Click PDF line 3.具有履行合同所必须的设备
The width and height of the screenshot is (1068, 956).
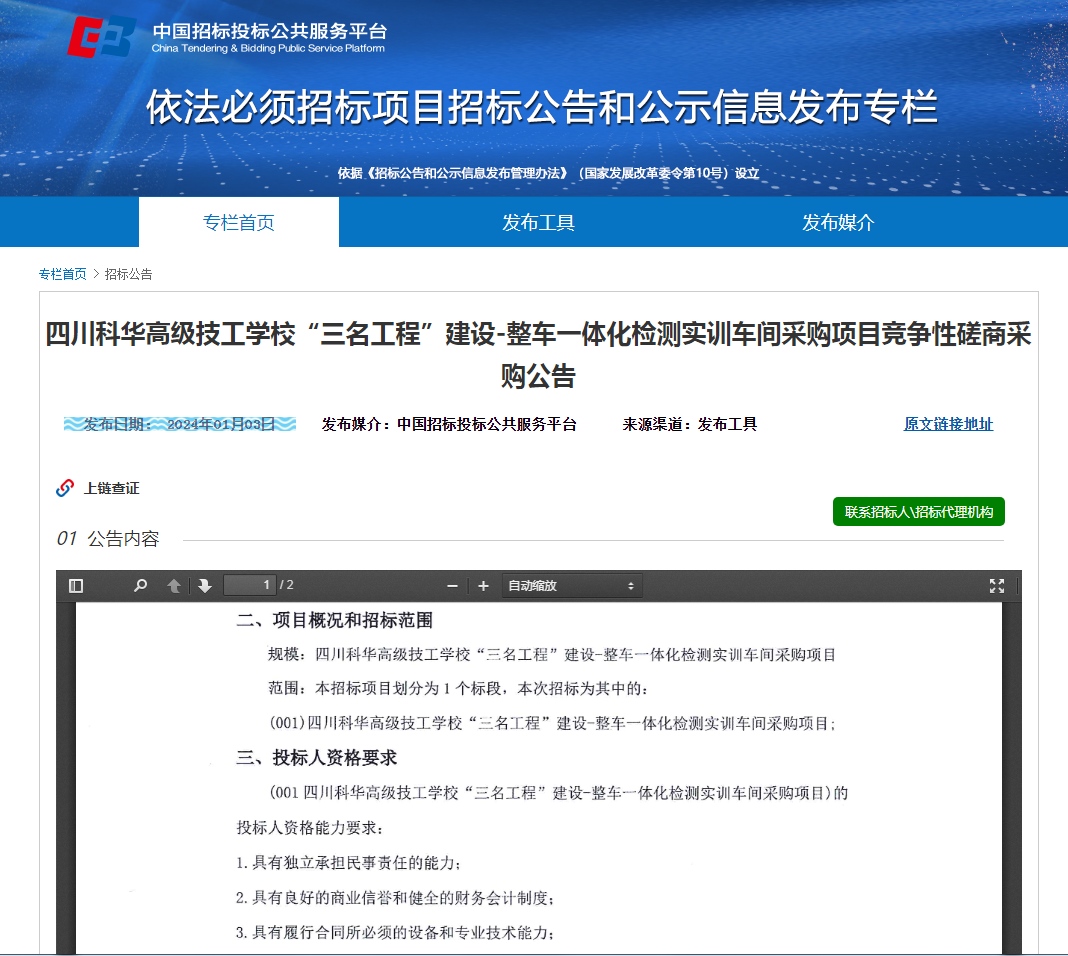click(x=395, y=933)
